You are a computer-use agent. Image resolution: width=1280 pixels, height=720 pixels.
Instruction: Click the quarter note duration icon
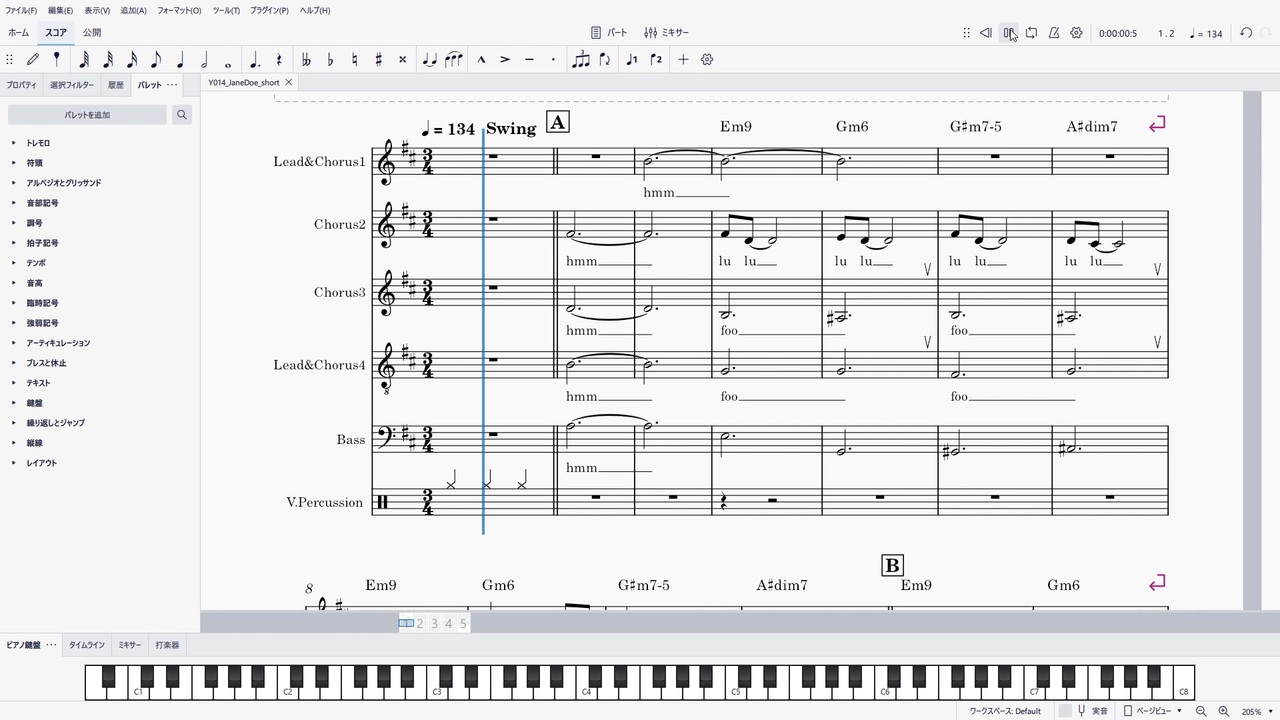[180, 60]
